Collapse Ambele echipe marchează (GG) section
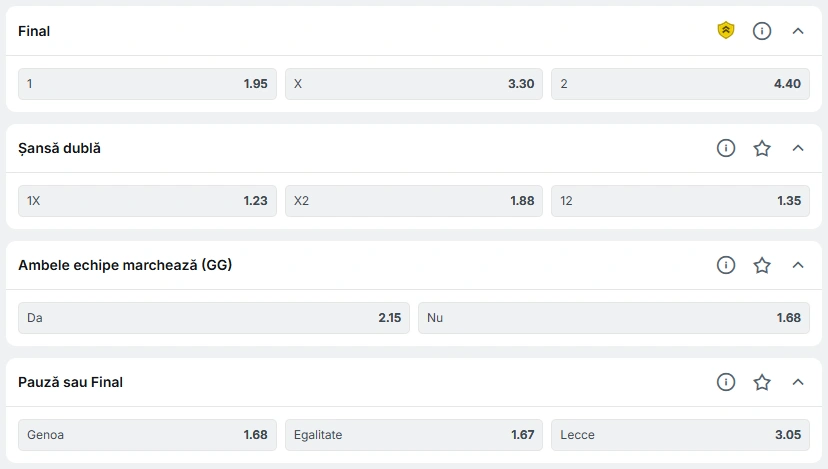The height and width of the screenshot is (469, 828). (x=798, y=265)
